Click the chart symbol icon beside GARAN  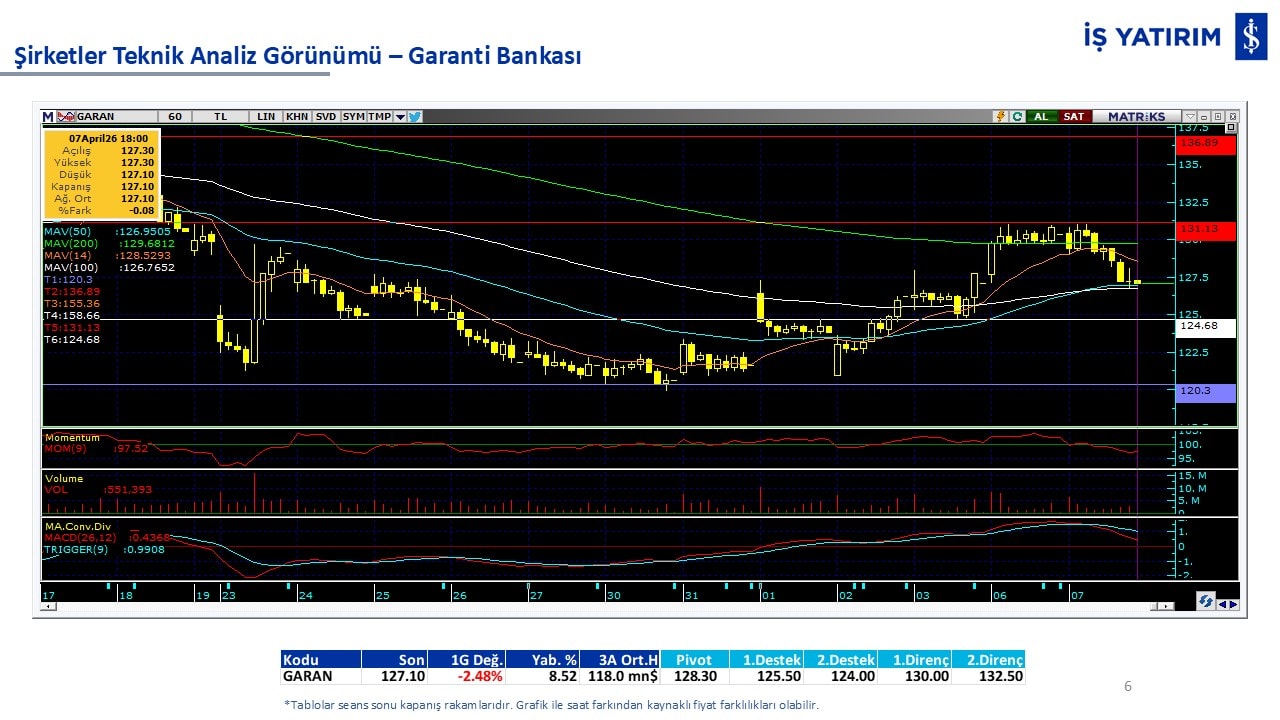tap(66, 117)
